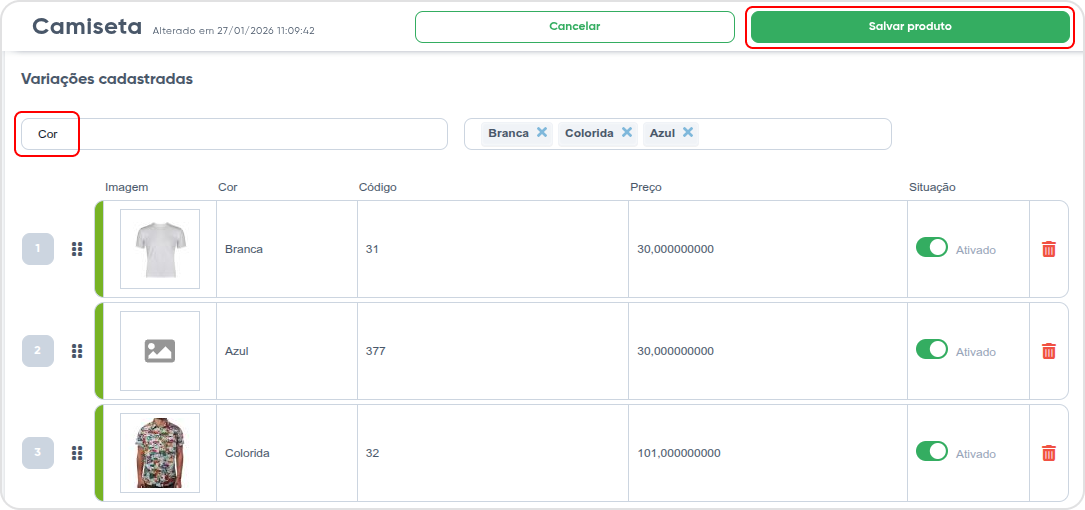Remove the Azul tag with its X
The height and width of the screenshot is (510, 1085).
point(688,132)
